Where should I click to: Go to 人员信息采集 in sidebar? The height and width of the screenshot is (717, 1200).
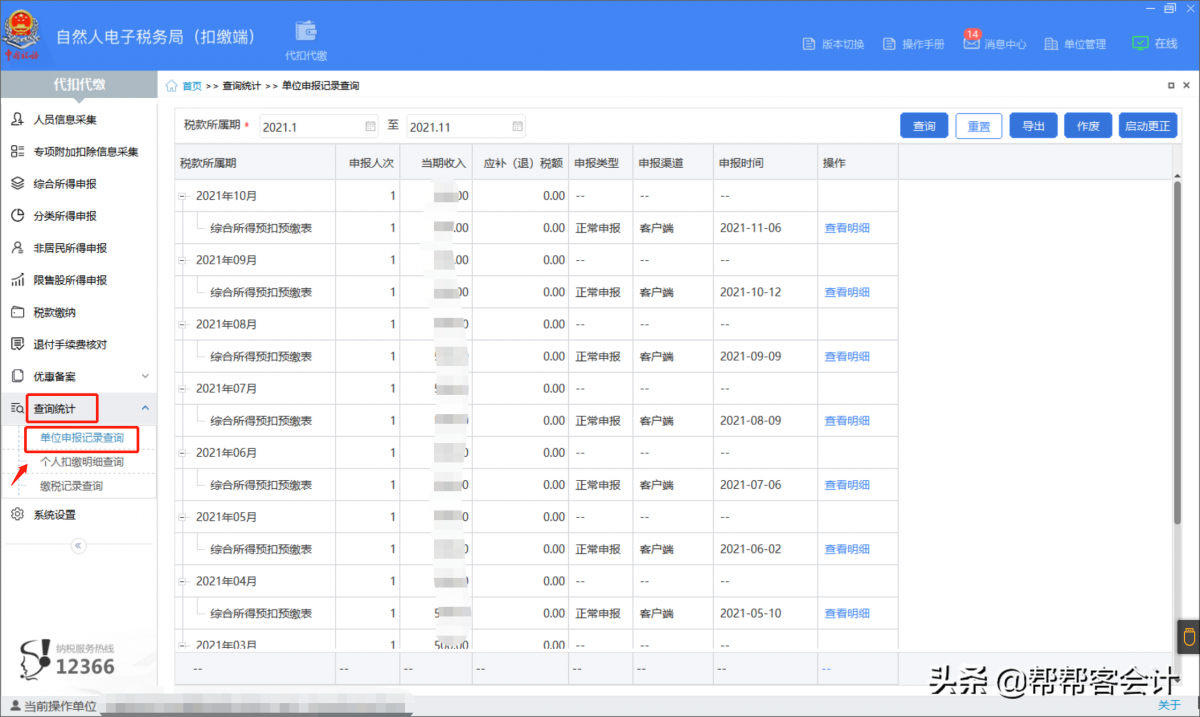[x=65, y=120]
